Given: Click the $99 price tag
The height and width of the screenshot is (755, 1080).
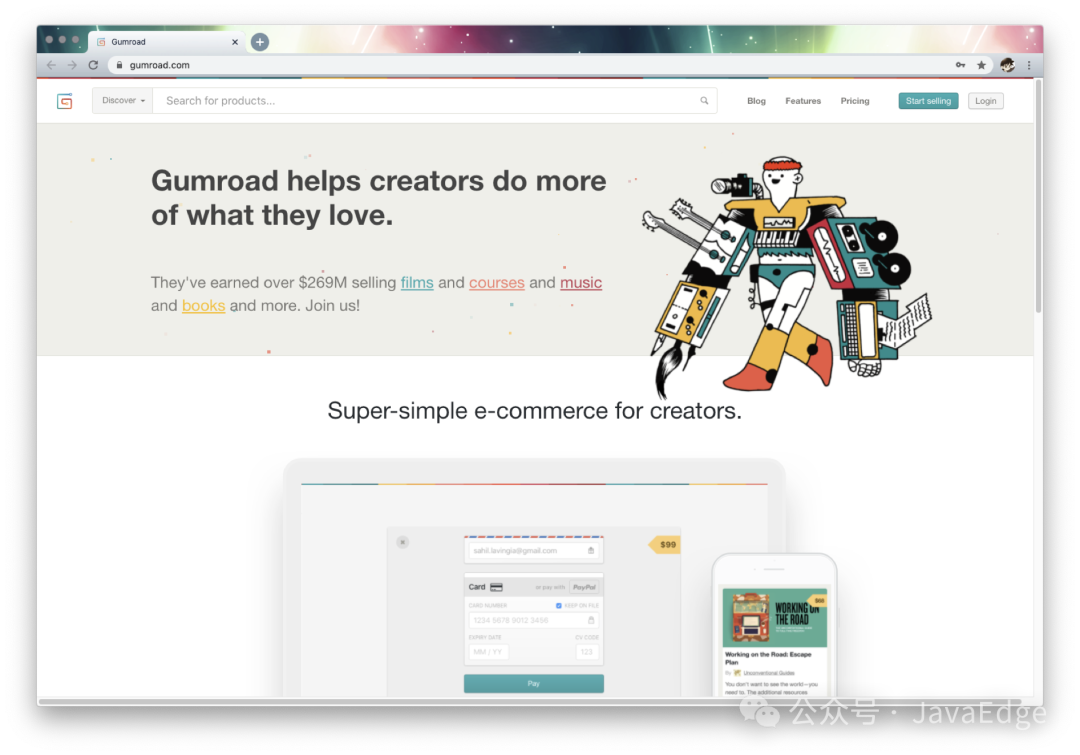Looking at the screenshot, I should [x=665, y=544].
